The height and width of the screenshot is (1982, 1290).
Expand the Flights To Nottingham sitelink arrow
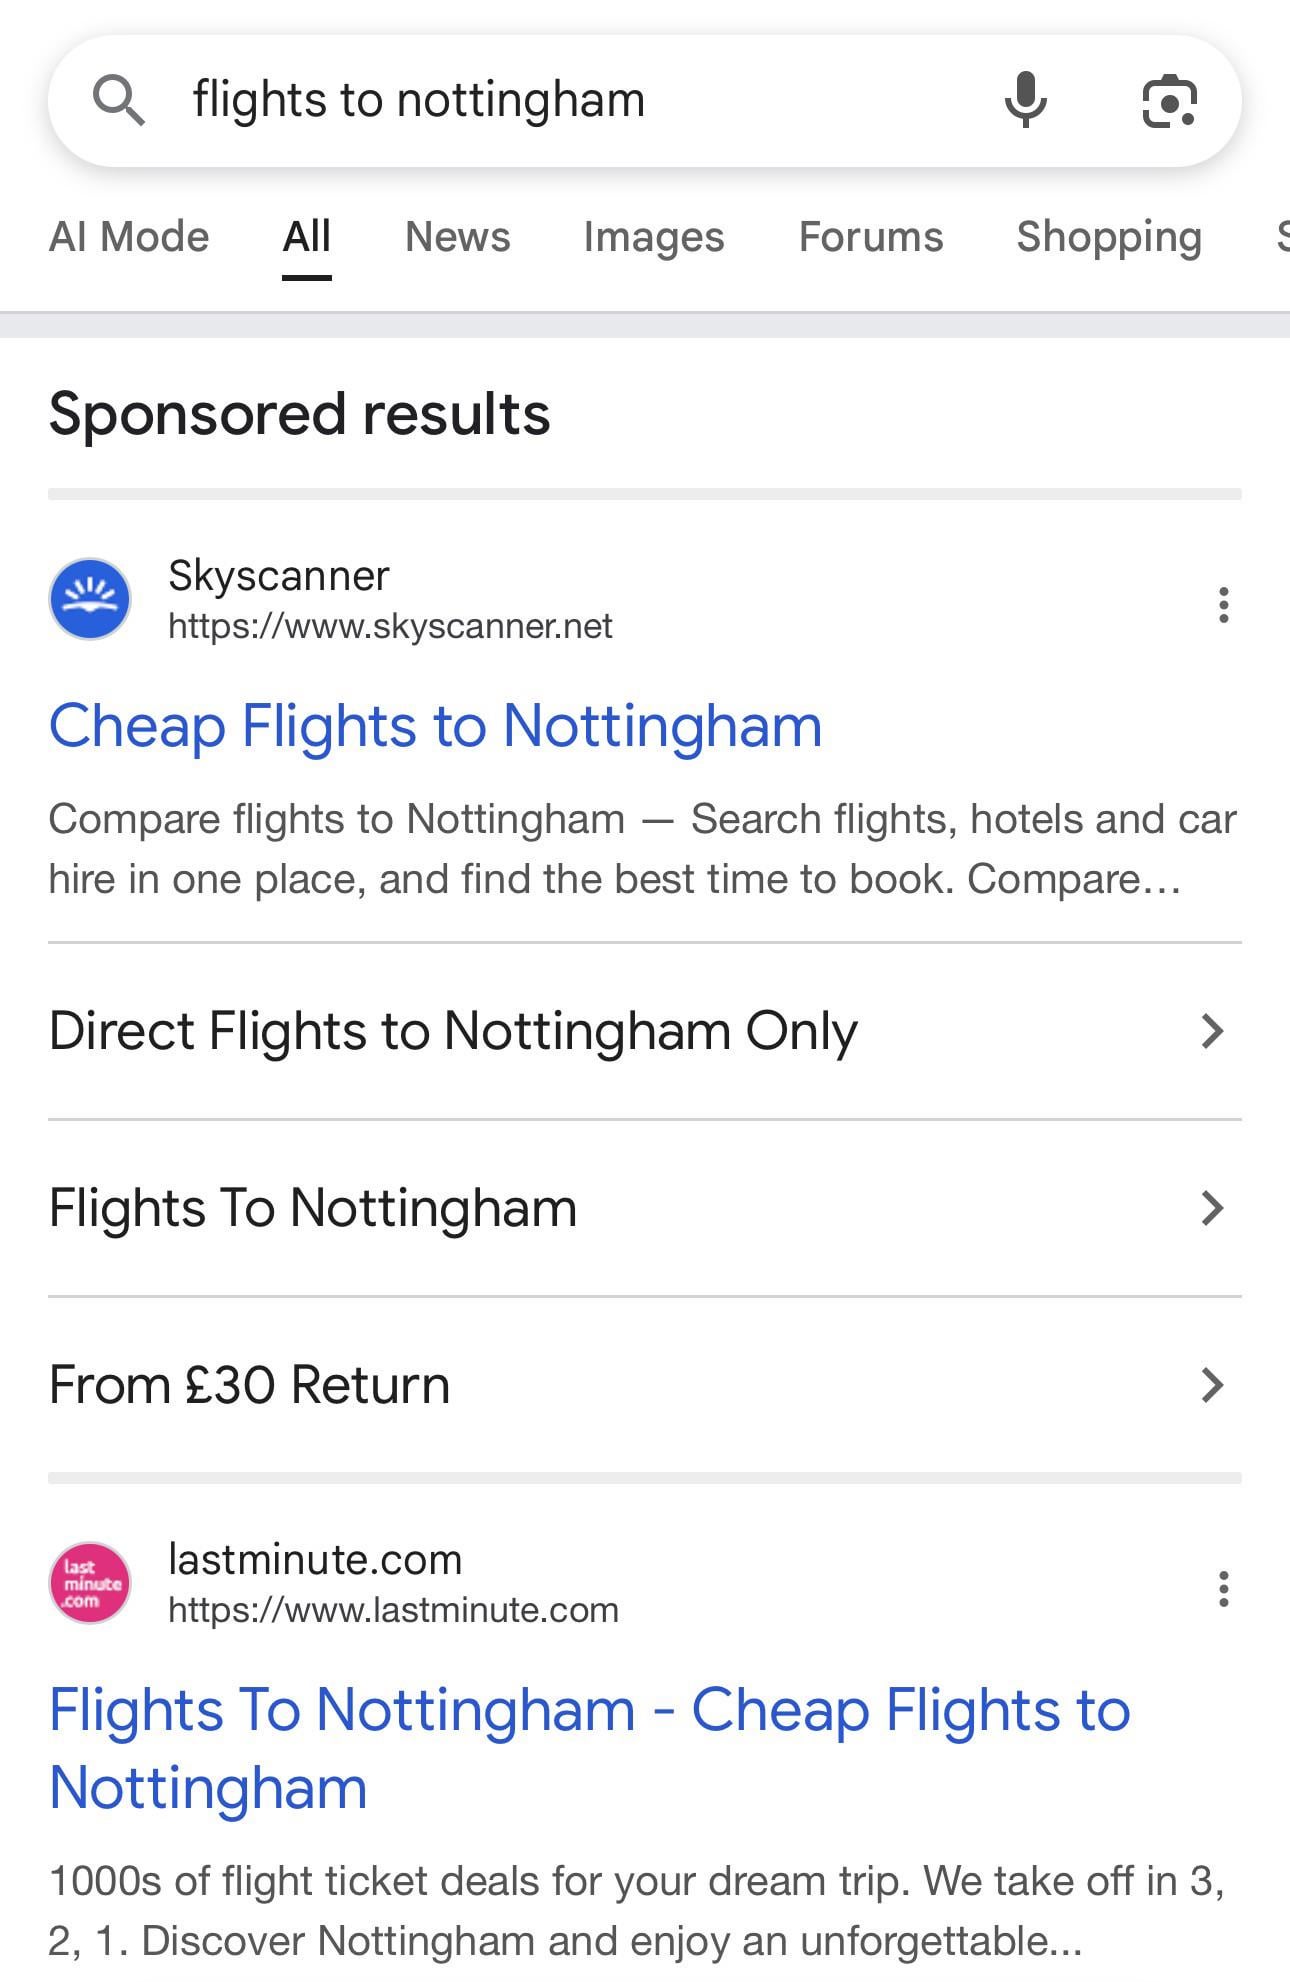tap(1212, 1208)
